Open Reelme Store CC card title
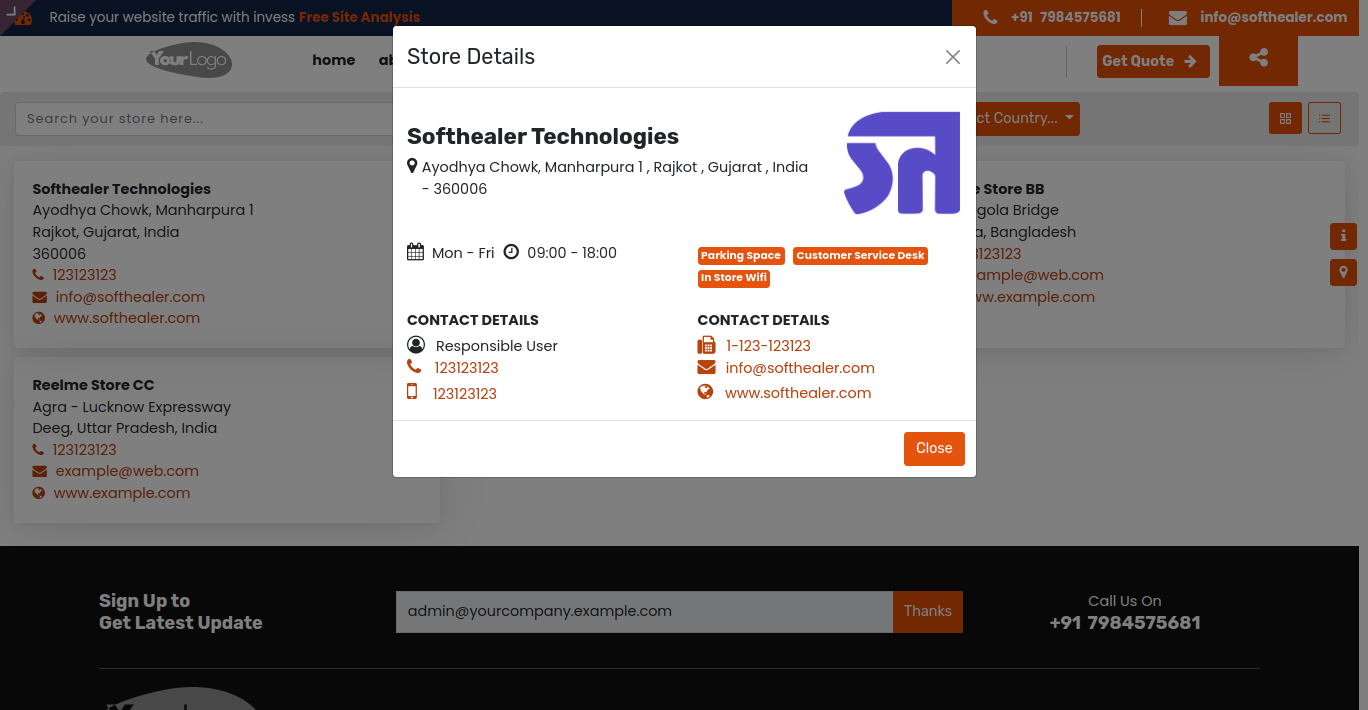Viewport: 1368px width, 710px height. pos(94,385)
